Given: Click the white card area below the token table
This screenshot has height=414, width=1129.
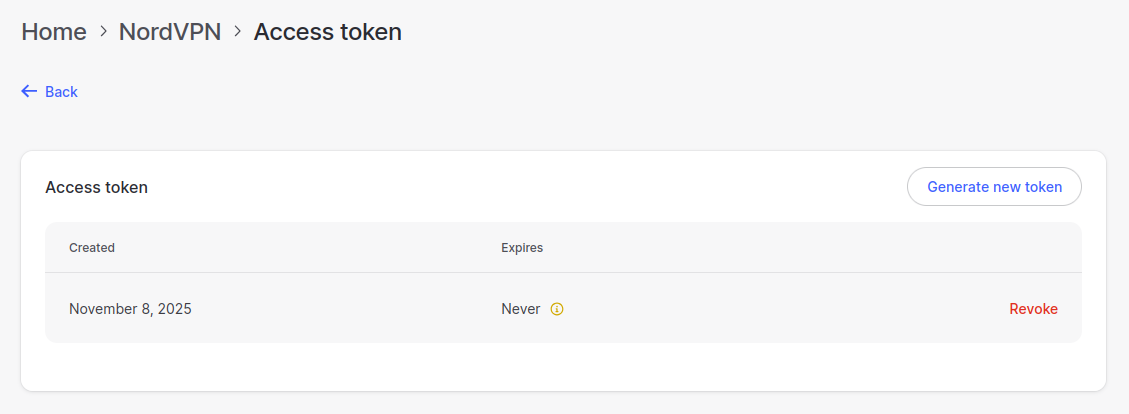Looking at the screenshot, I should (560, 366).
